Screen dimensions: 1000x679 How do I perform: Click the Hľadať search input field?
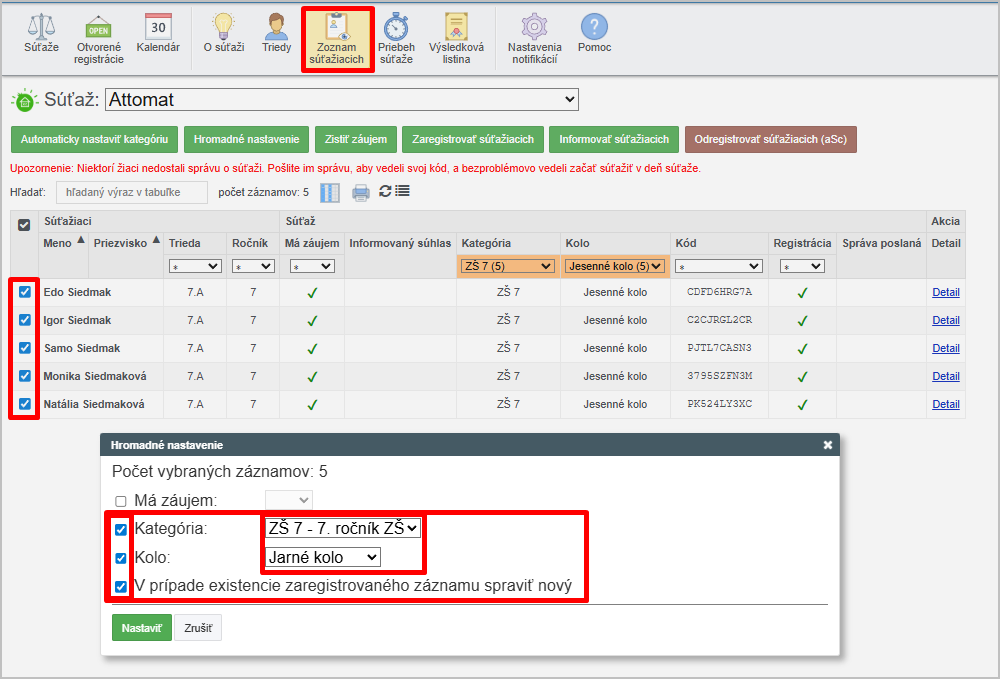[x=132, y=192]
